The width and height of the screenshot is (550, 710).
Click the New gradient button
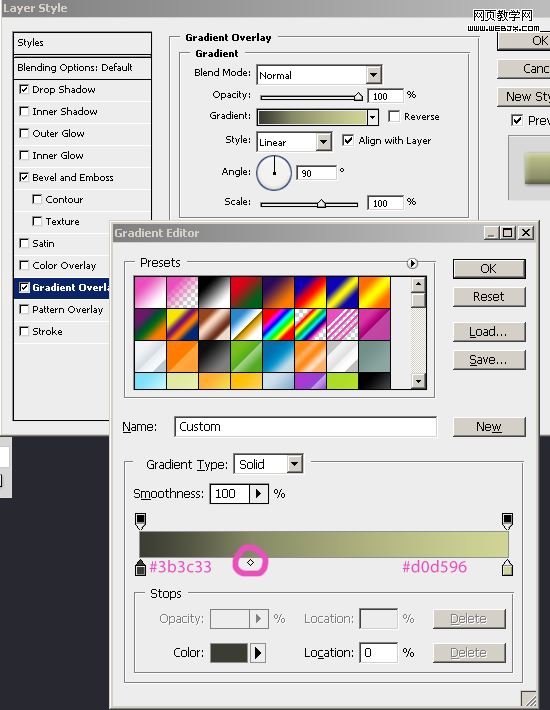click(489, 427)
